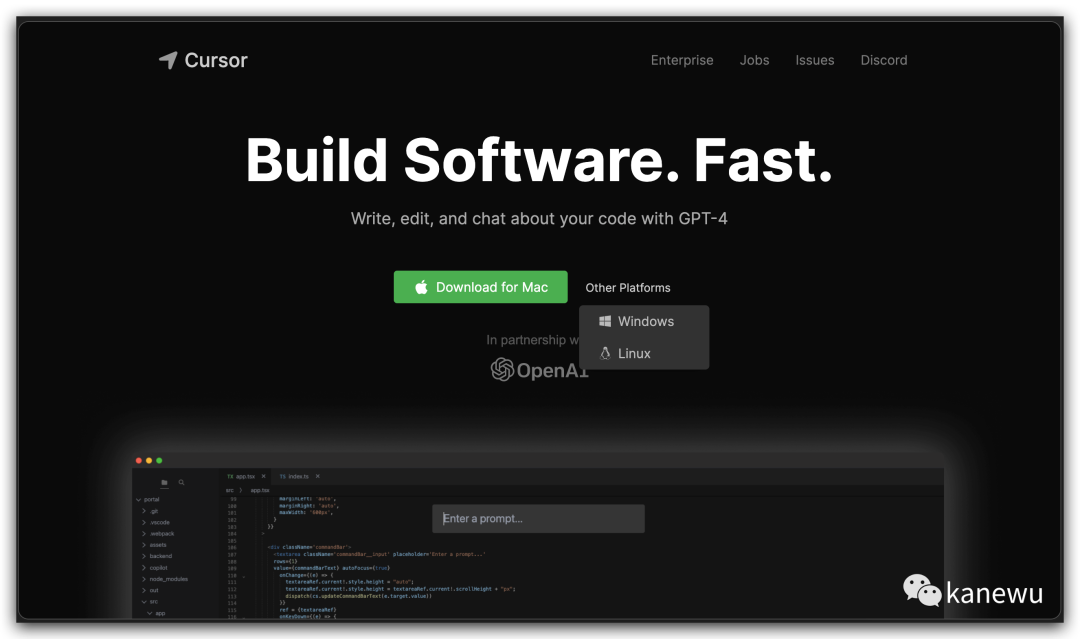Click the Cursor arrow logo icon
The image size is (1080, 639).
(168, 60)
